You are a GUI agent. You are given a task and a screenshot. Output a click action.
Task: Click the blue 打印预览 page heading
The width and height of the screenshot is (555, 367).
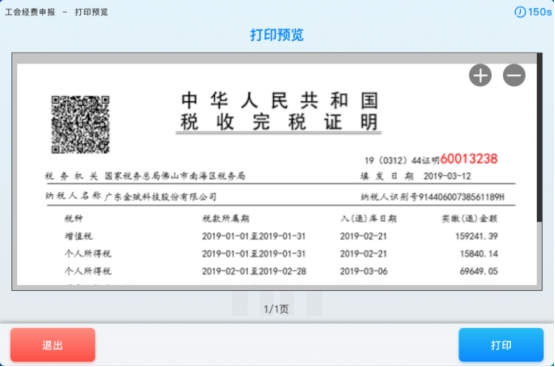277,35
